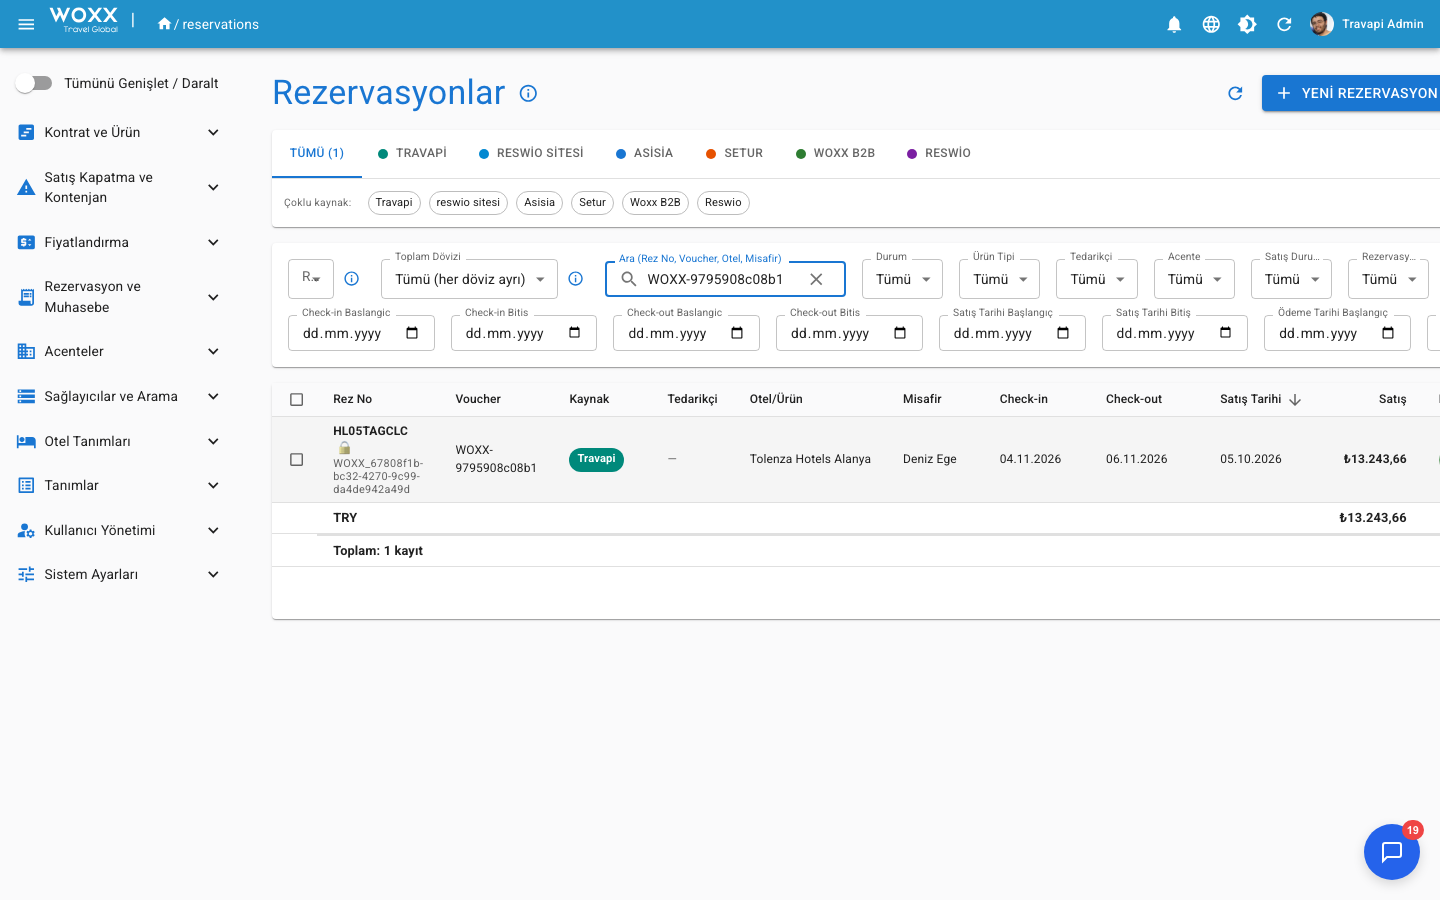
Task: Click reservations breadcrumb link
Action: tap(220, 24)
